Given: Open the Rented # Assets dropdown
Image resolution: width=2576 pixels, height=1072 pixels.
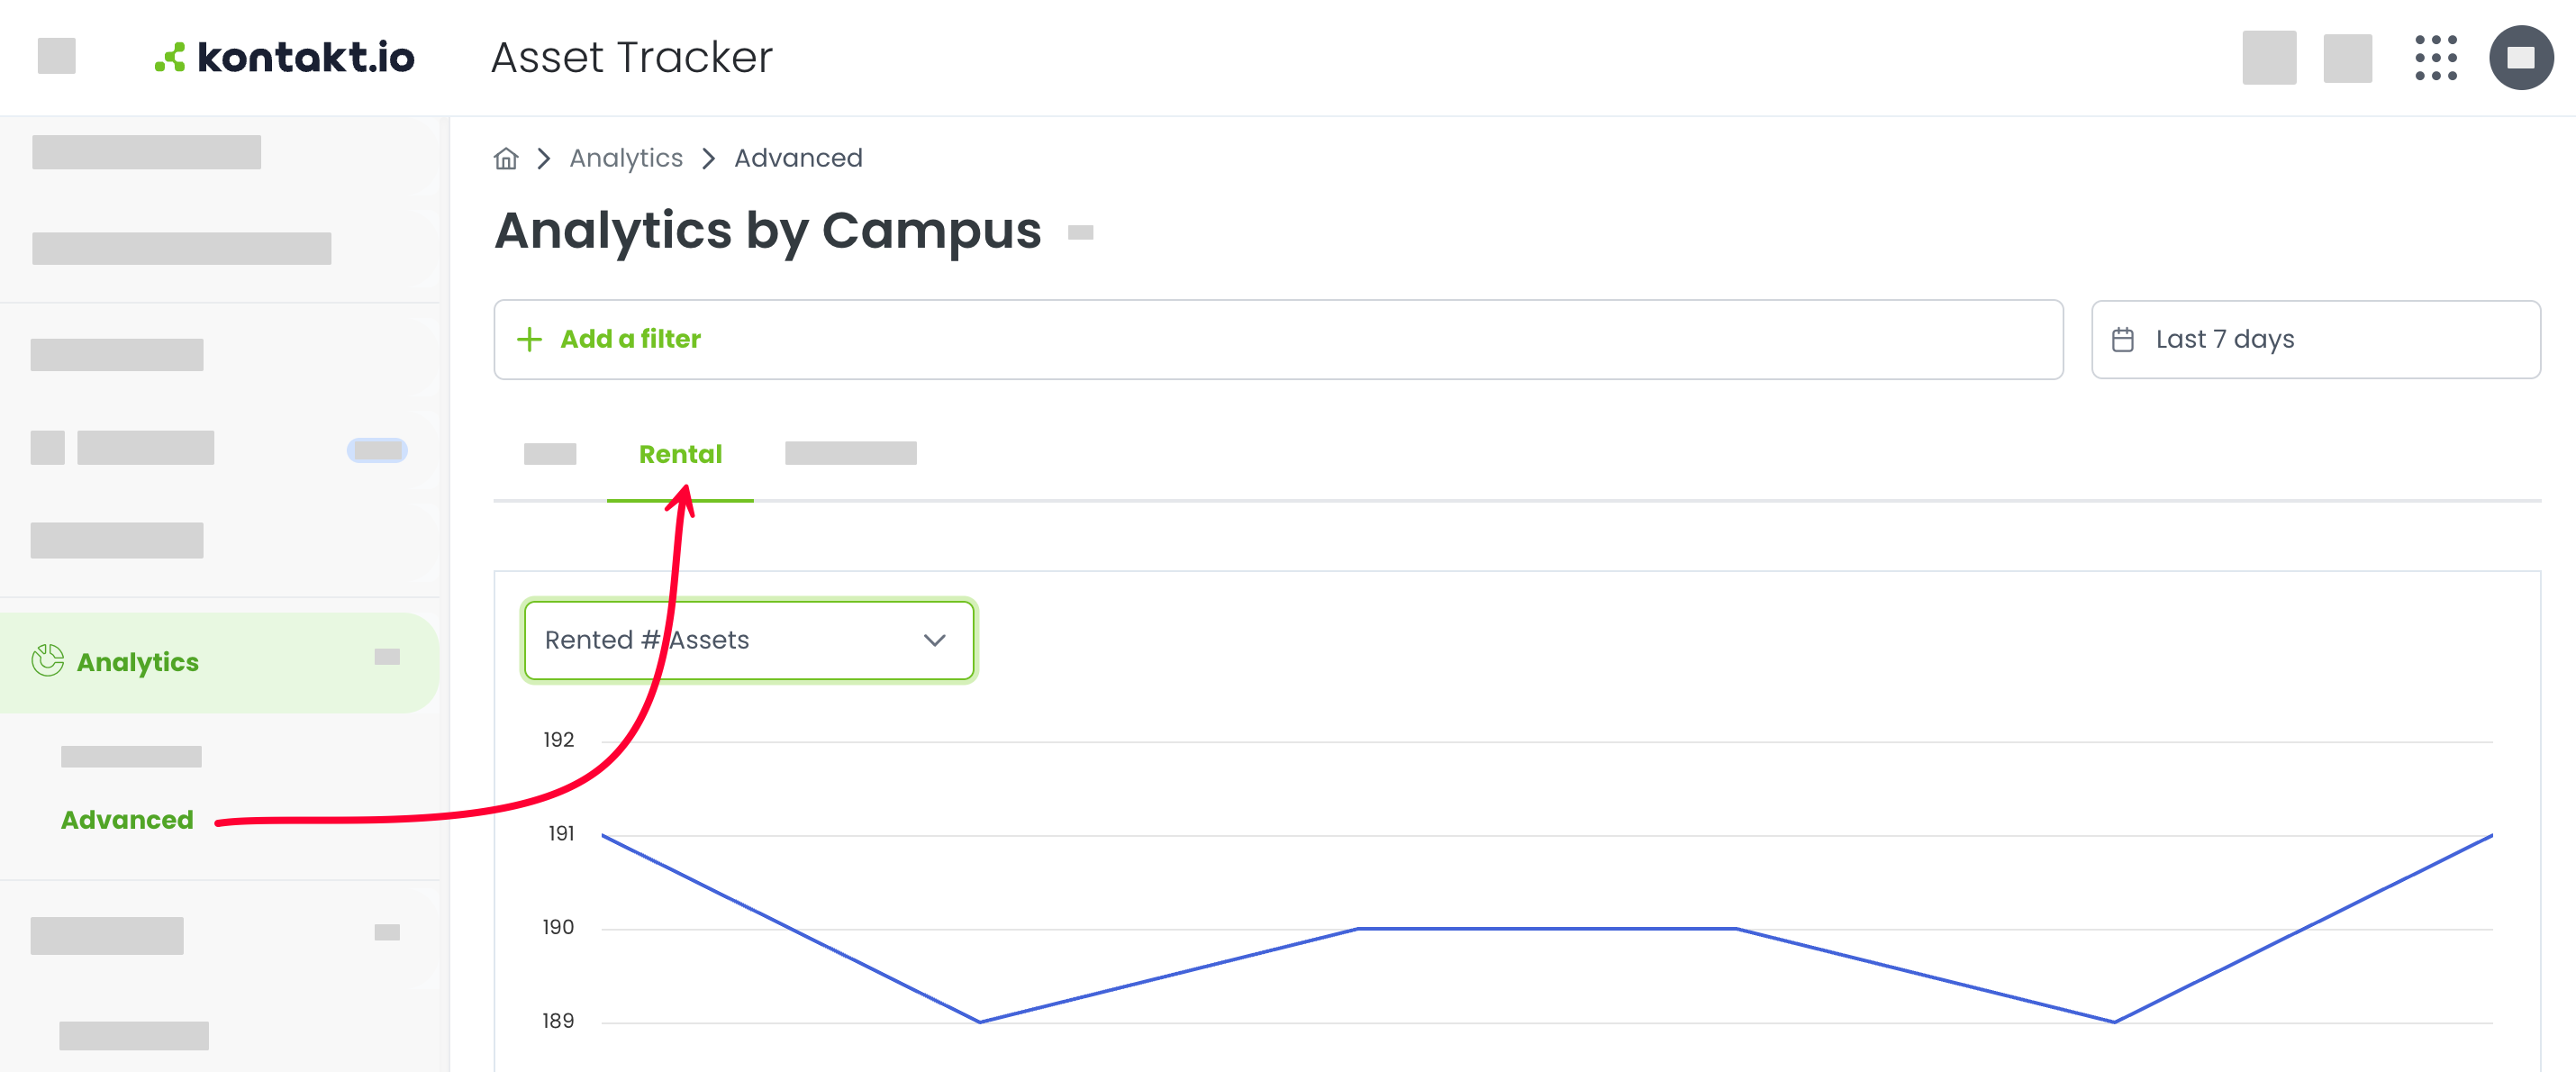Looking at the screenshot, I should pos(748,640).
